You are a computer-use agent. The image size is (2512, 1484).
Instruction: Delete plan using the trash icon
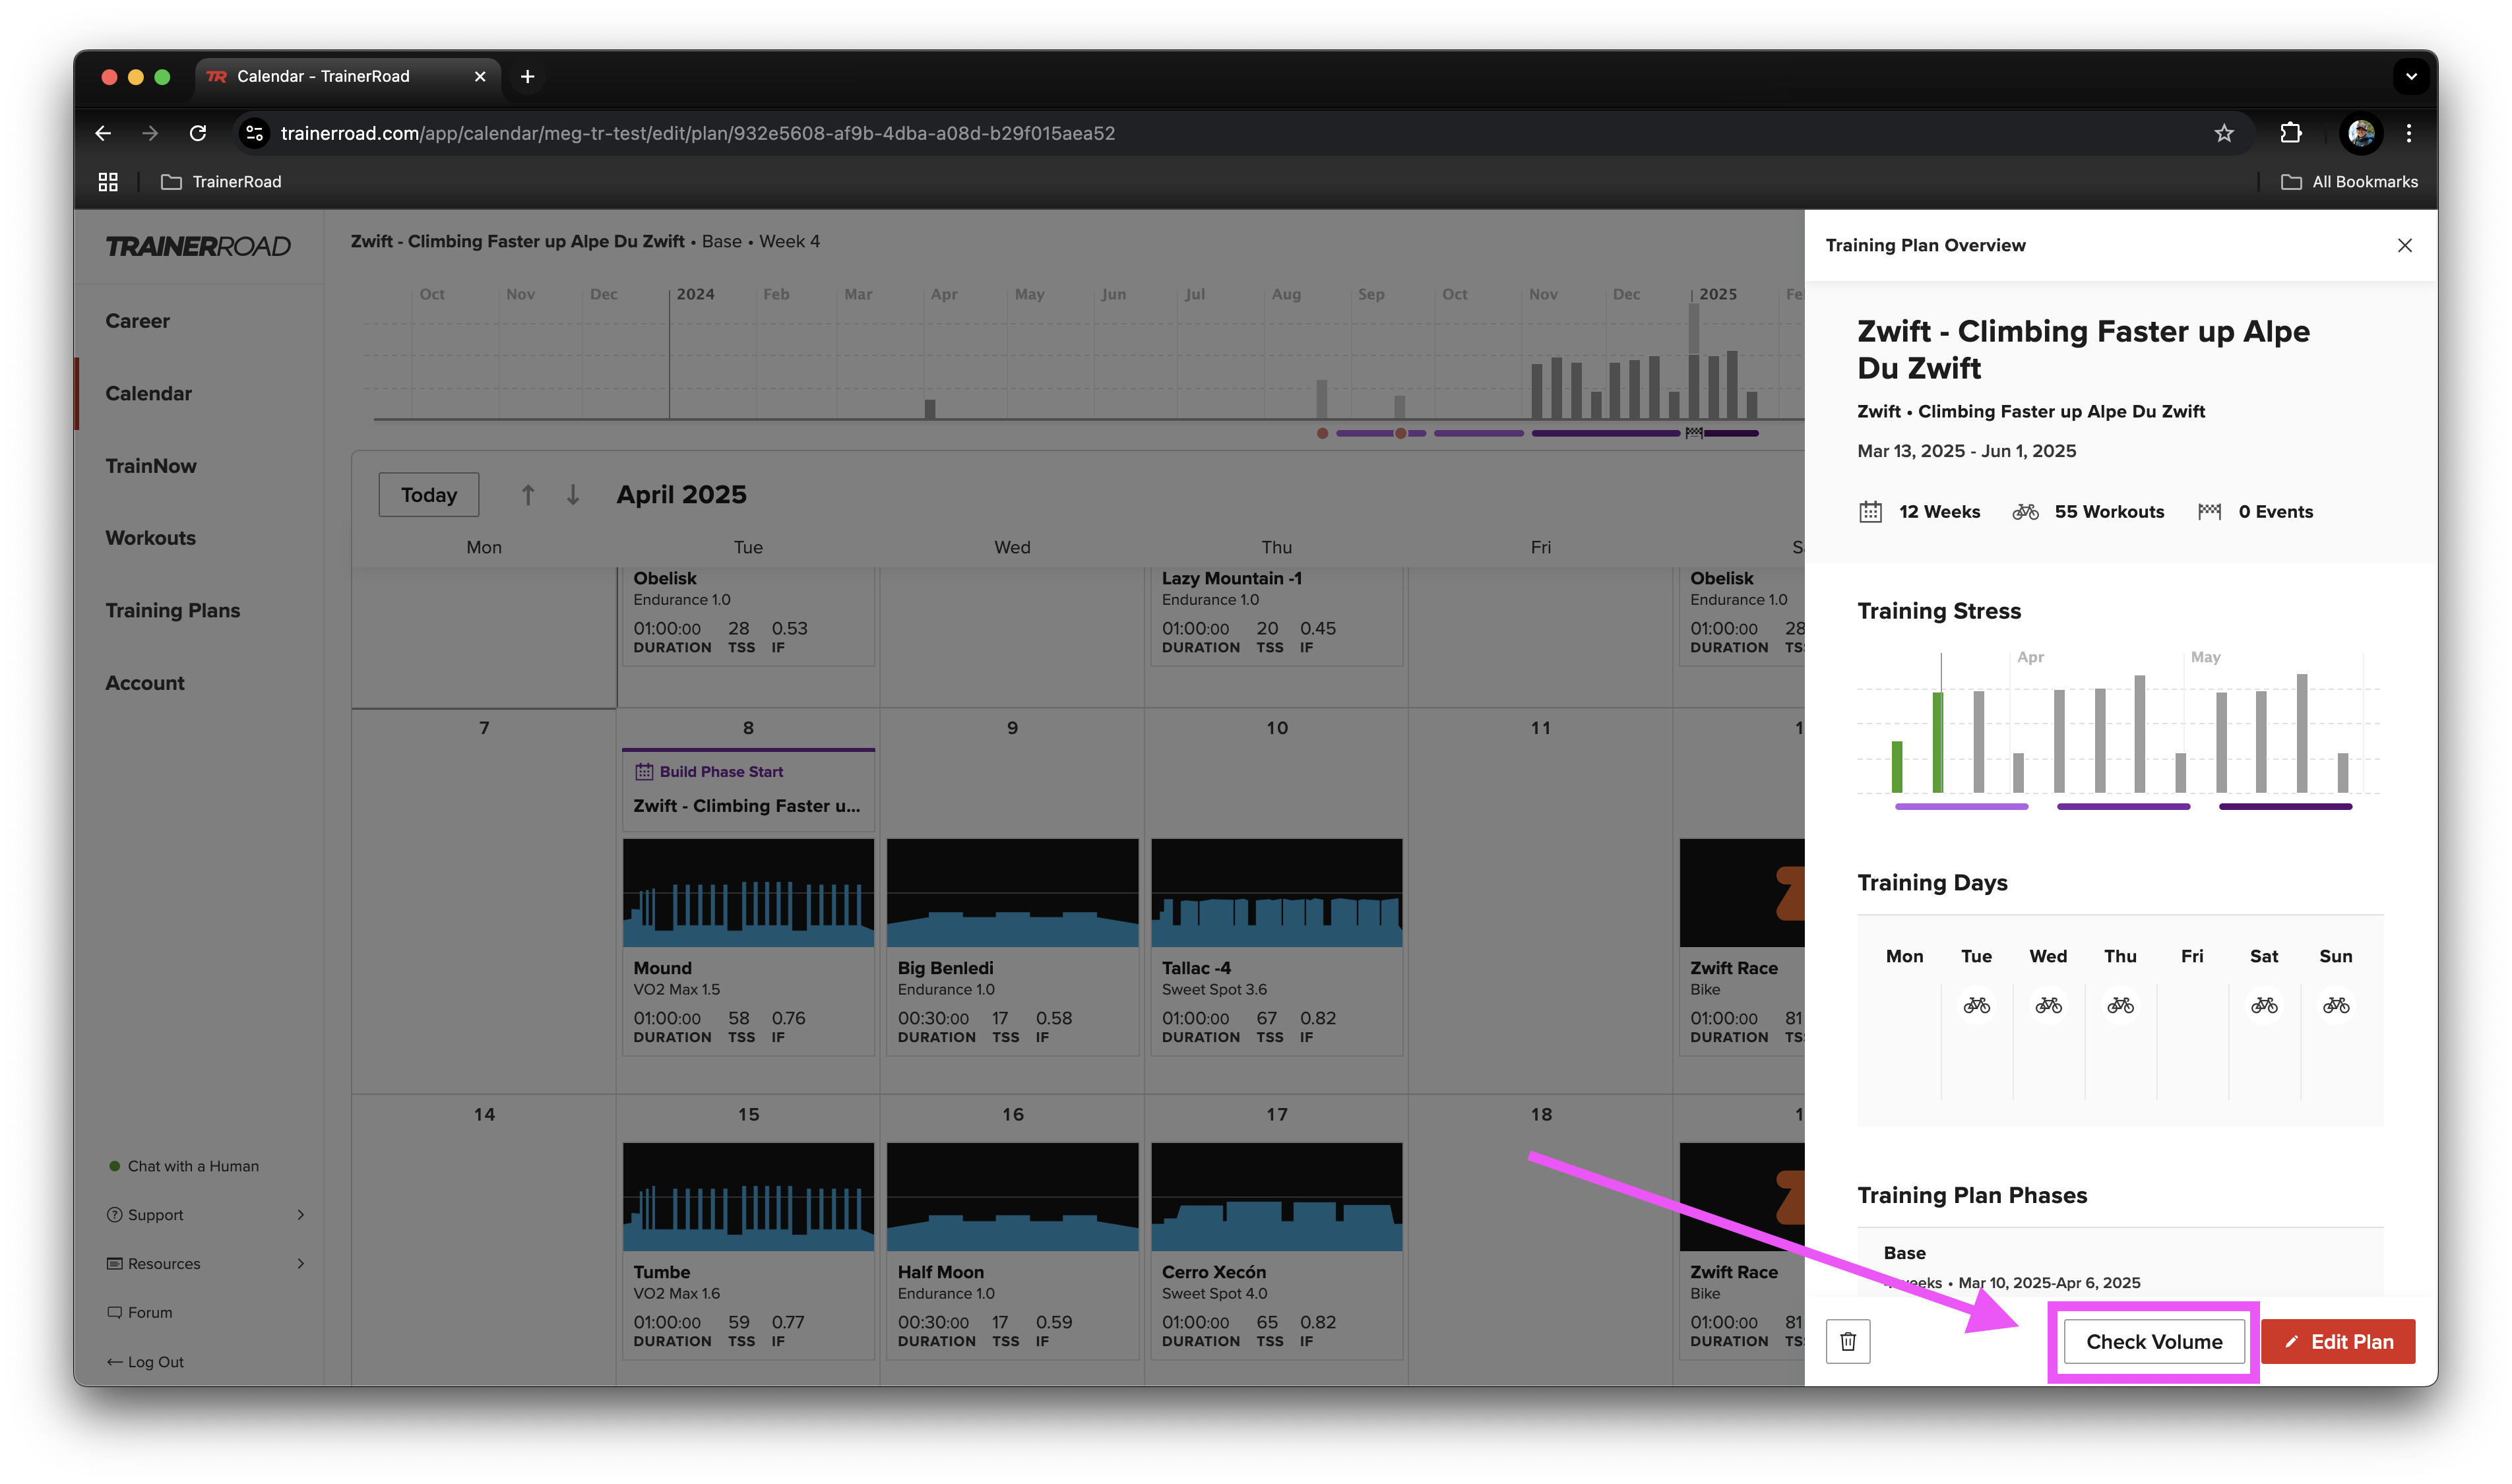1848,1341
